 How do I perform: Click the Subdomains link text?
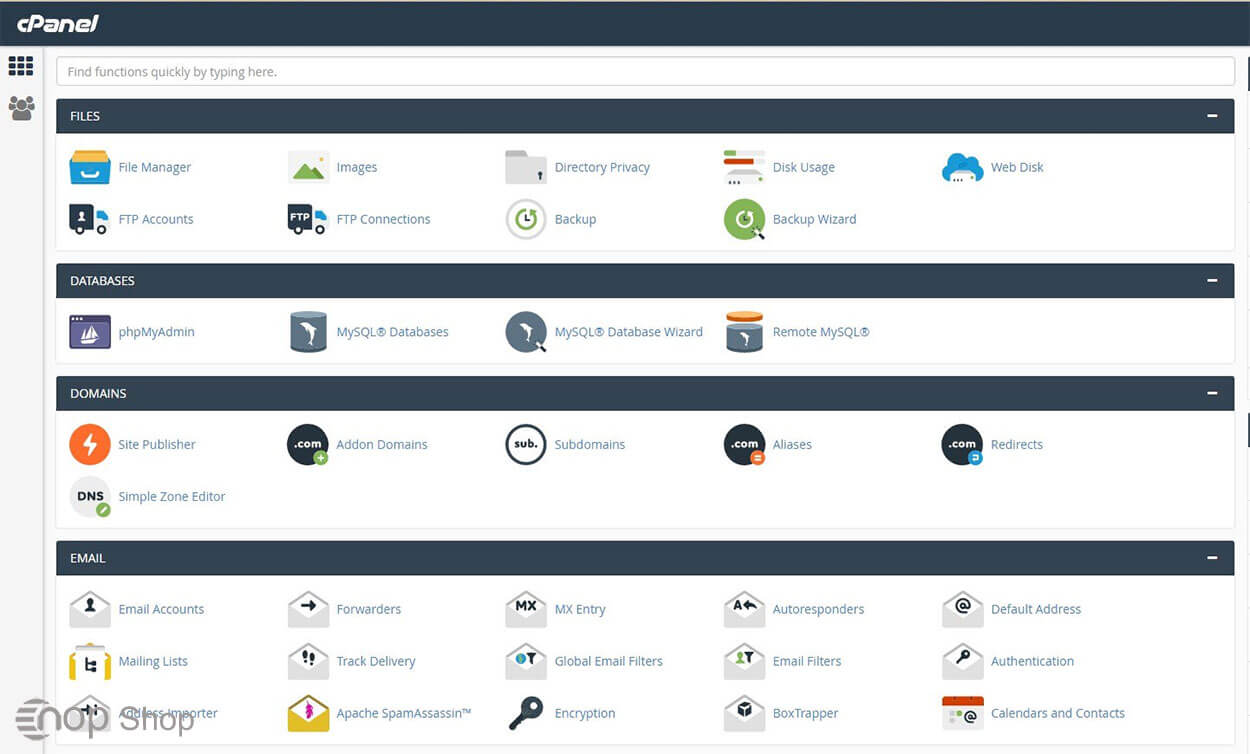[x=589, y=444]
